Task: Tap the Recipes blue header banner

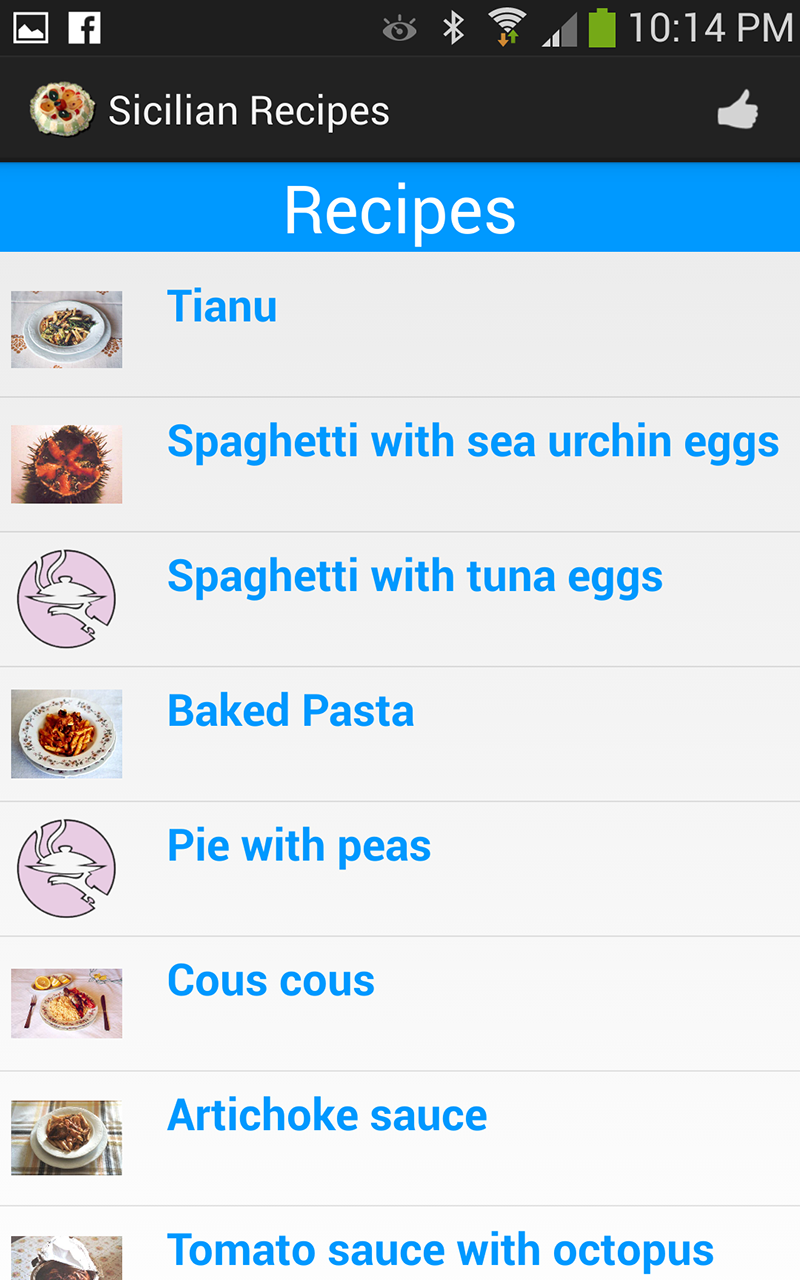Action: 400,208
